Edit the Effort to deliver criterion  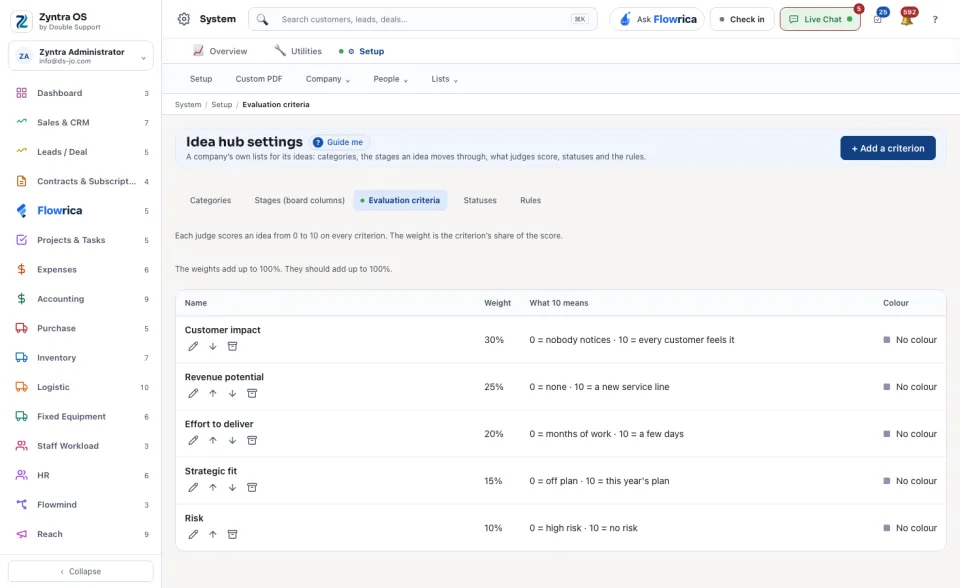point(193,440)
